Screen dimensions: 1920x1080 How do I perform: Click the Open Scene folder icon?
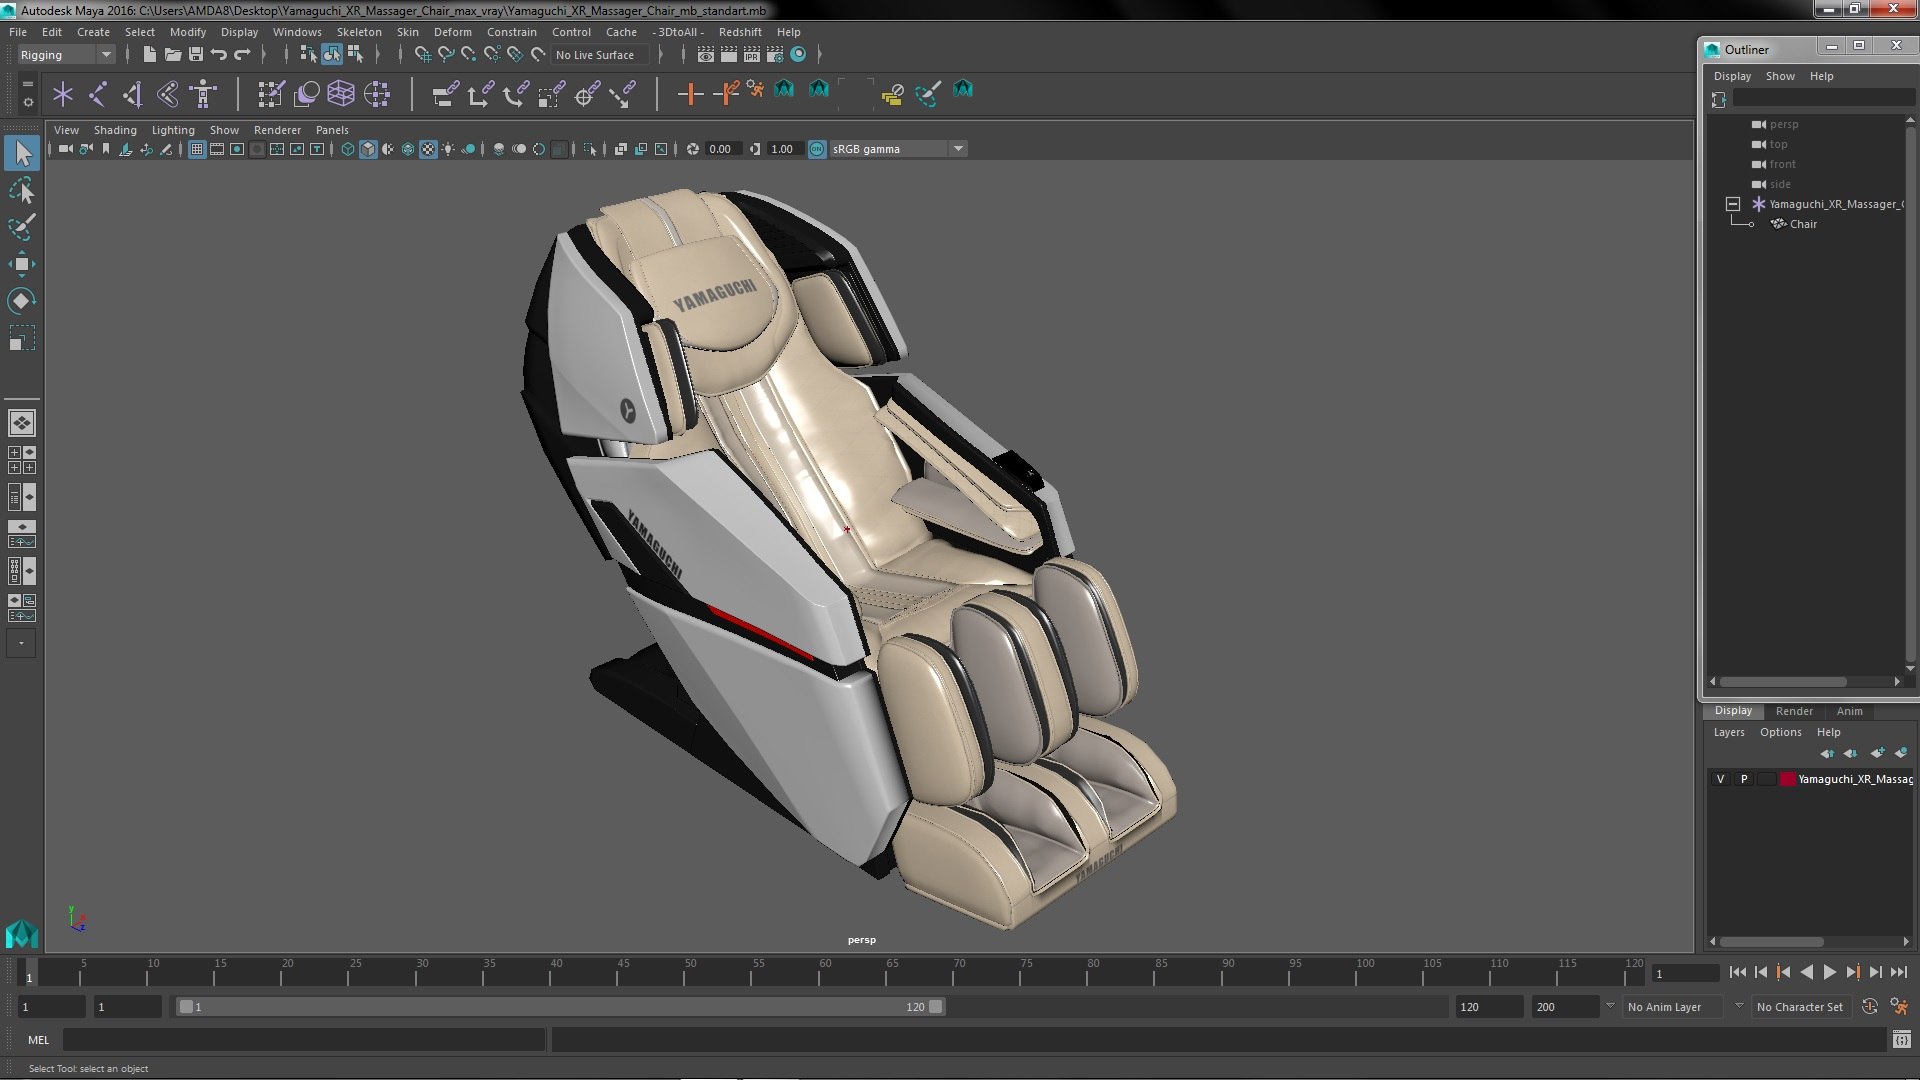172,54
